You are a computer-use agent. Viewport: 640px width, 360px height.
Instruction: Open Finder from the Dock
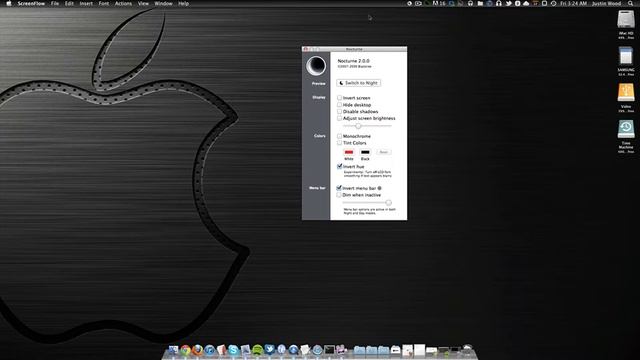tap(173, 350)
